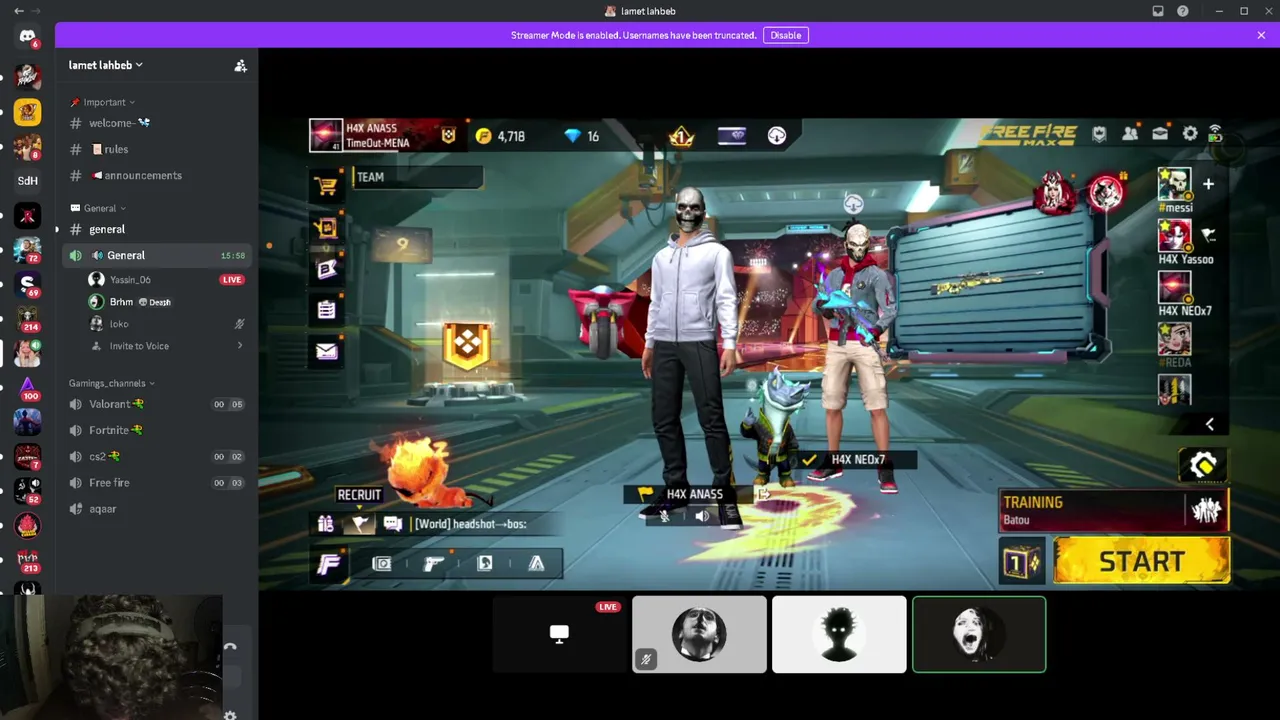
Task: Collapse the General category
Action: 98,208
